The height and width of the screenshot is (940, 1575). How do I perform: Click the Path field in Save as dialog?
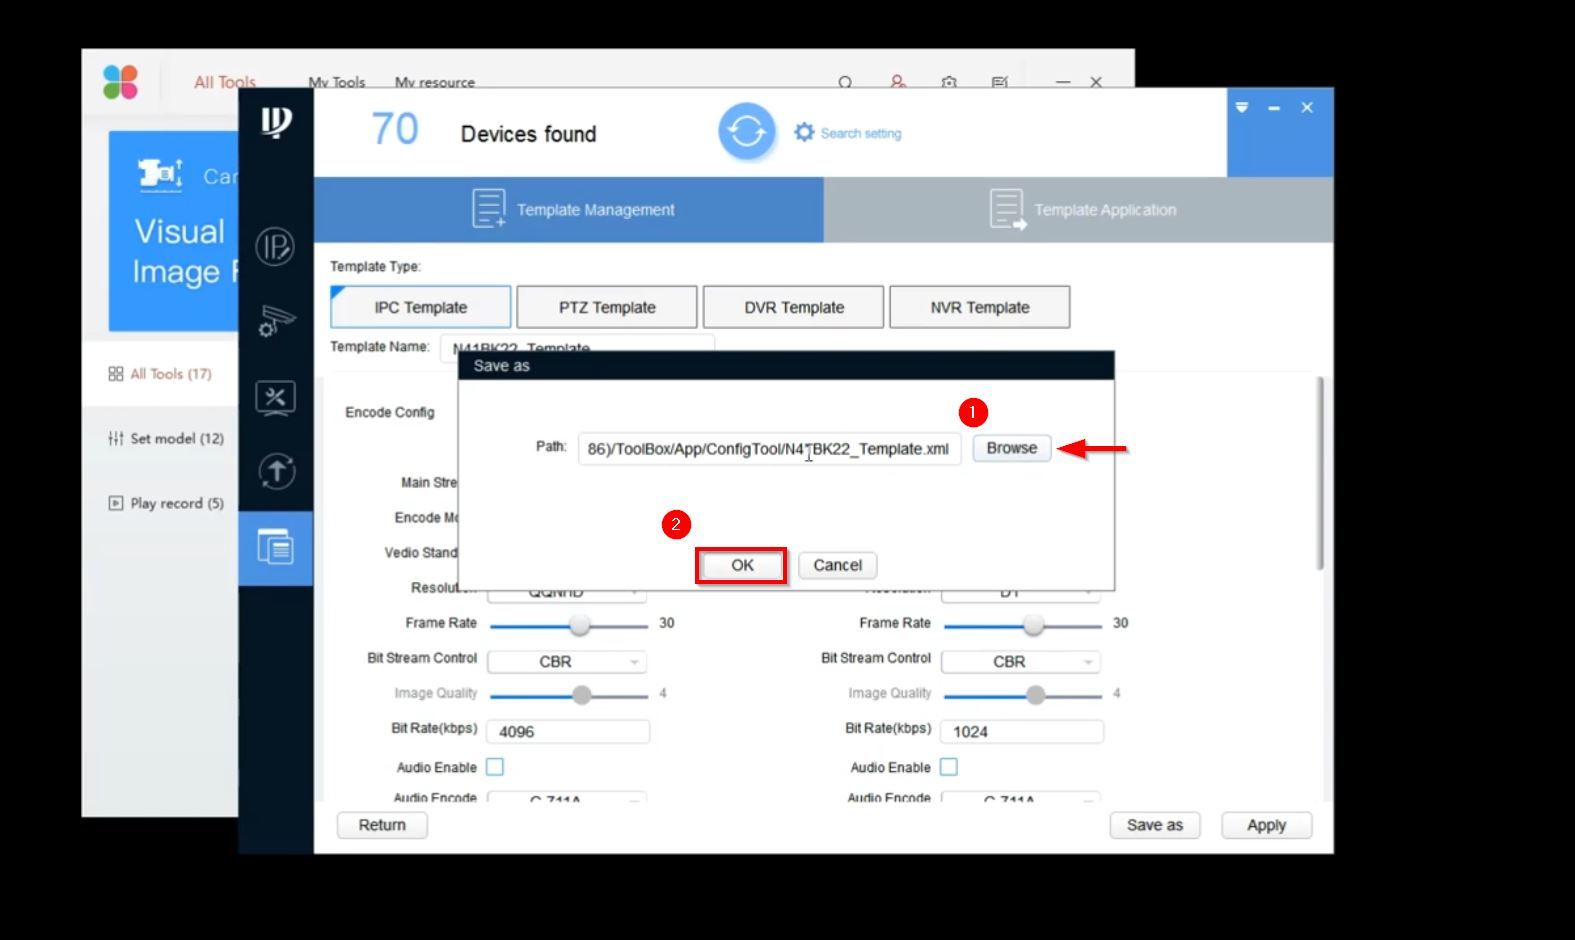tap(769, 449)
